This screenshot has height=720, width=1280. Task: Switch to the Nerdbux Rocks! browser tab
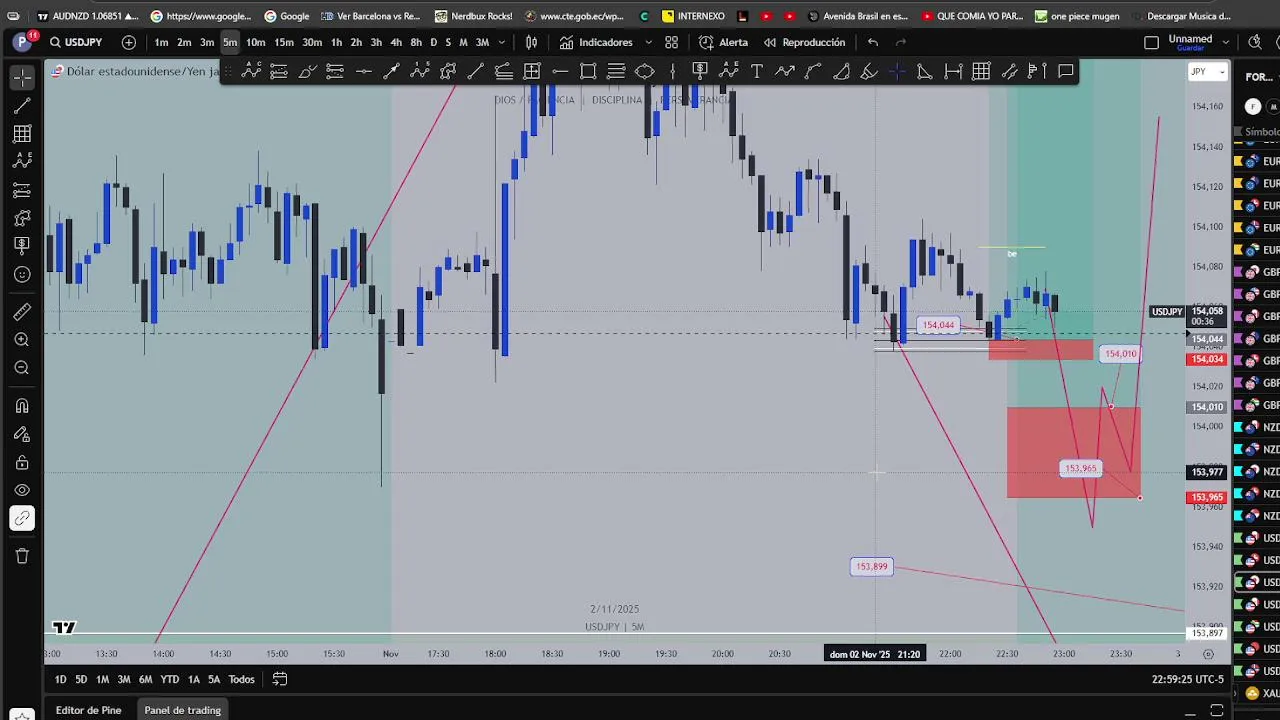tap(473, 16)
